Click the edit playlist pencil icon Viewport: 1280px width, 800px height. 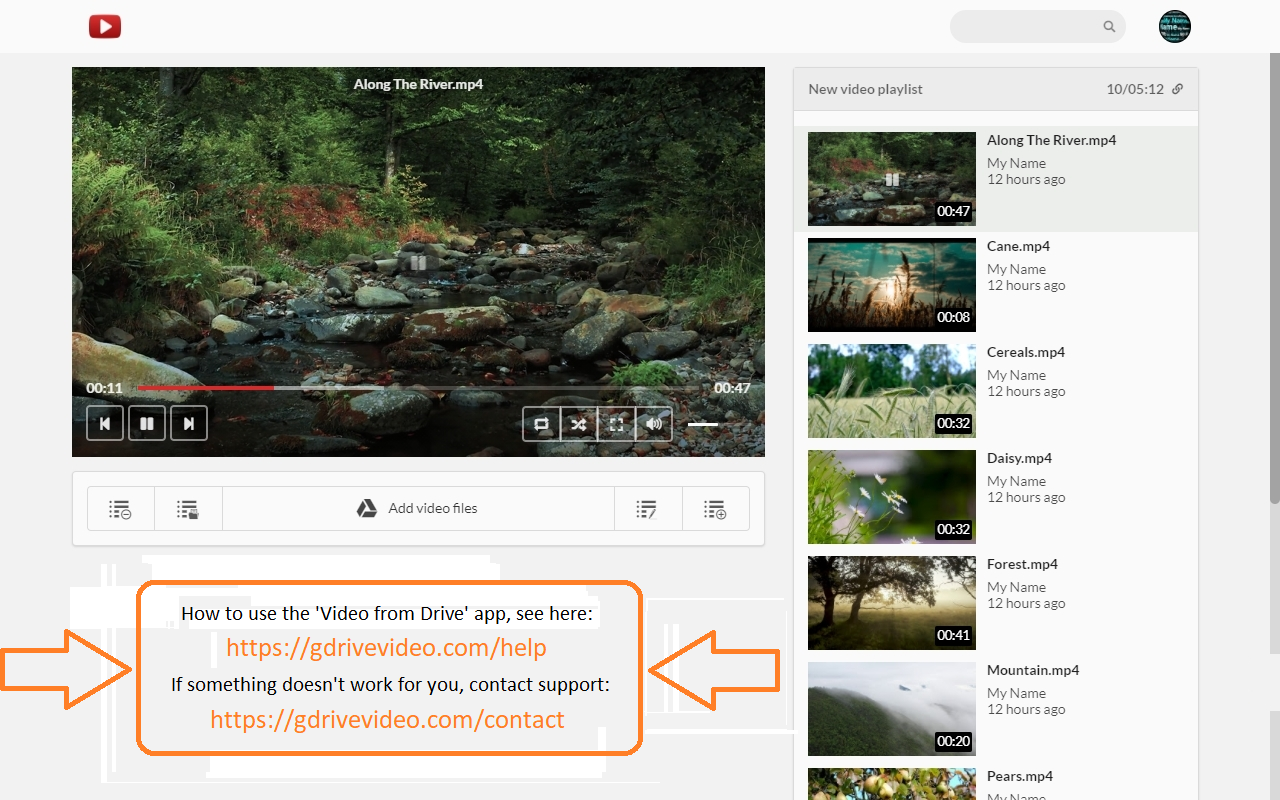coord(647,509)
